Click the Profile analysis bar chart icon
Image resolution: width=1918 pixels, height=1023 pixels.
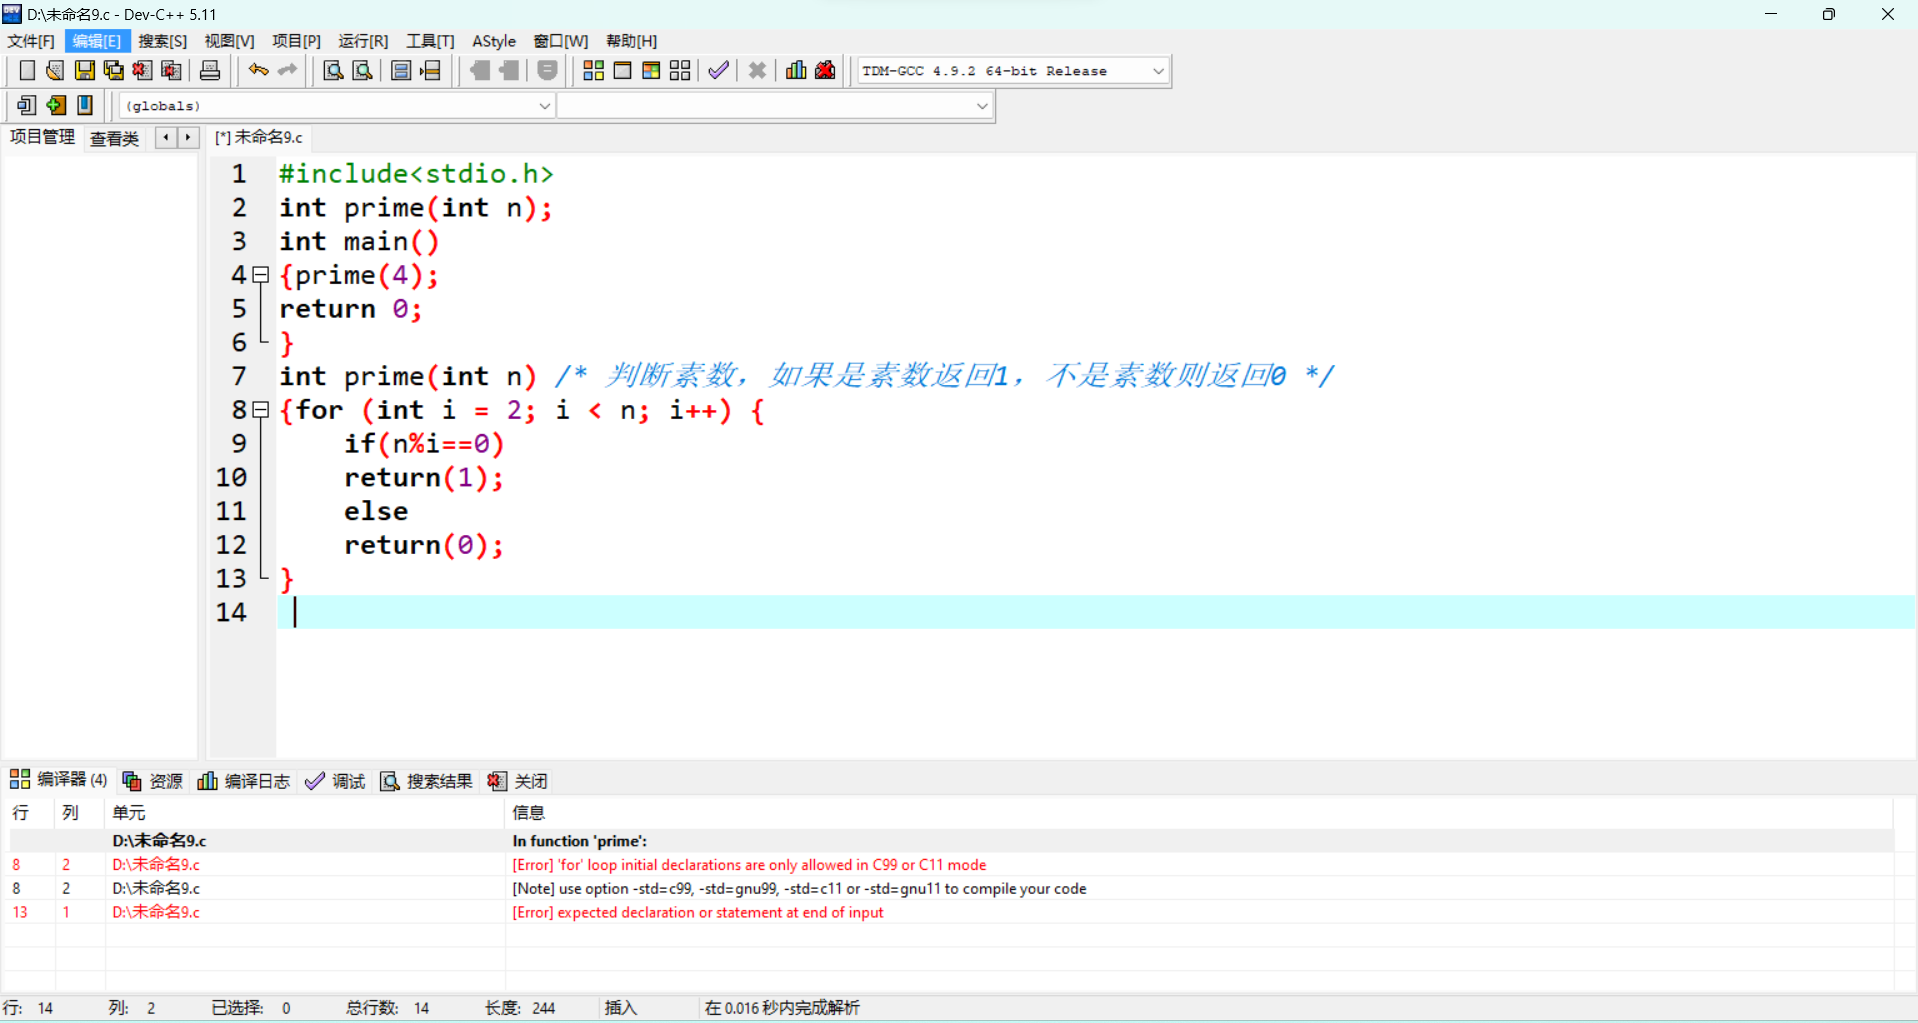pos(796,70)
